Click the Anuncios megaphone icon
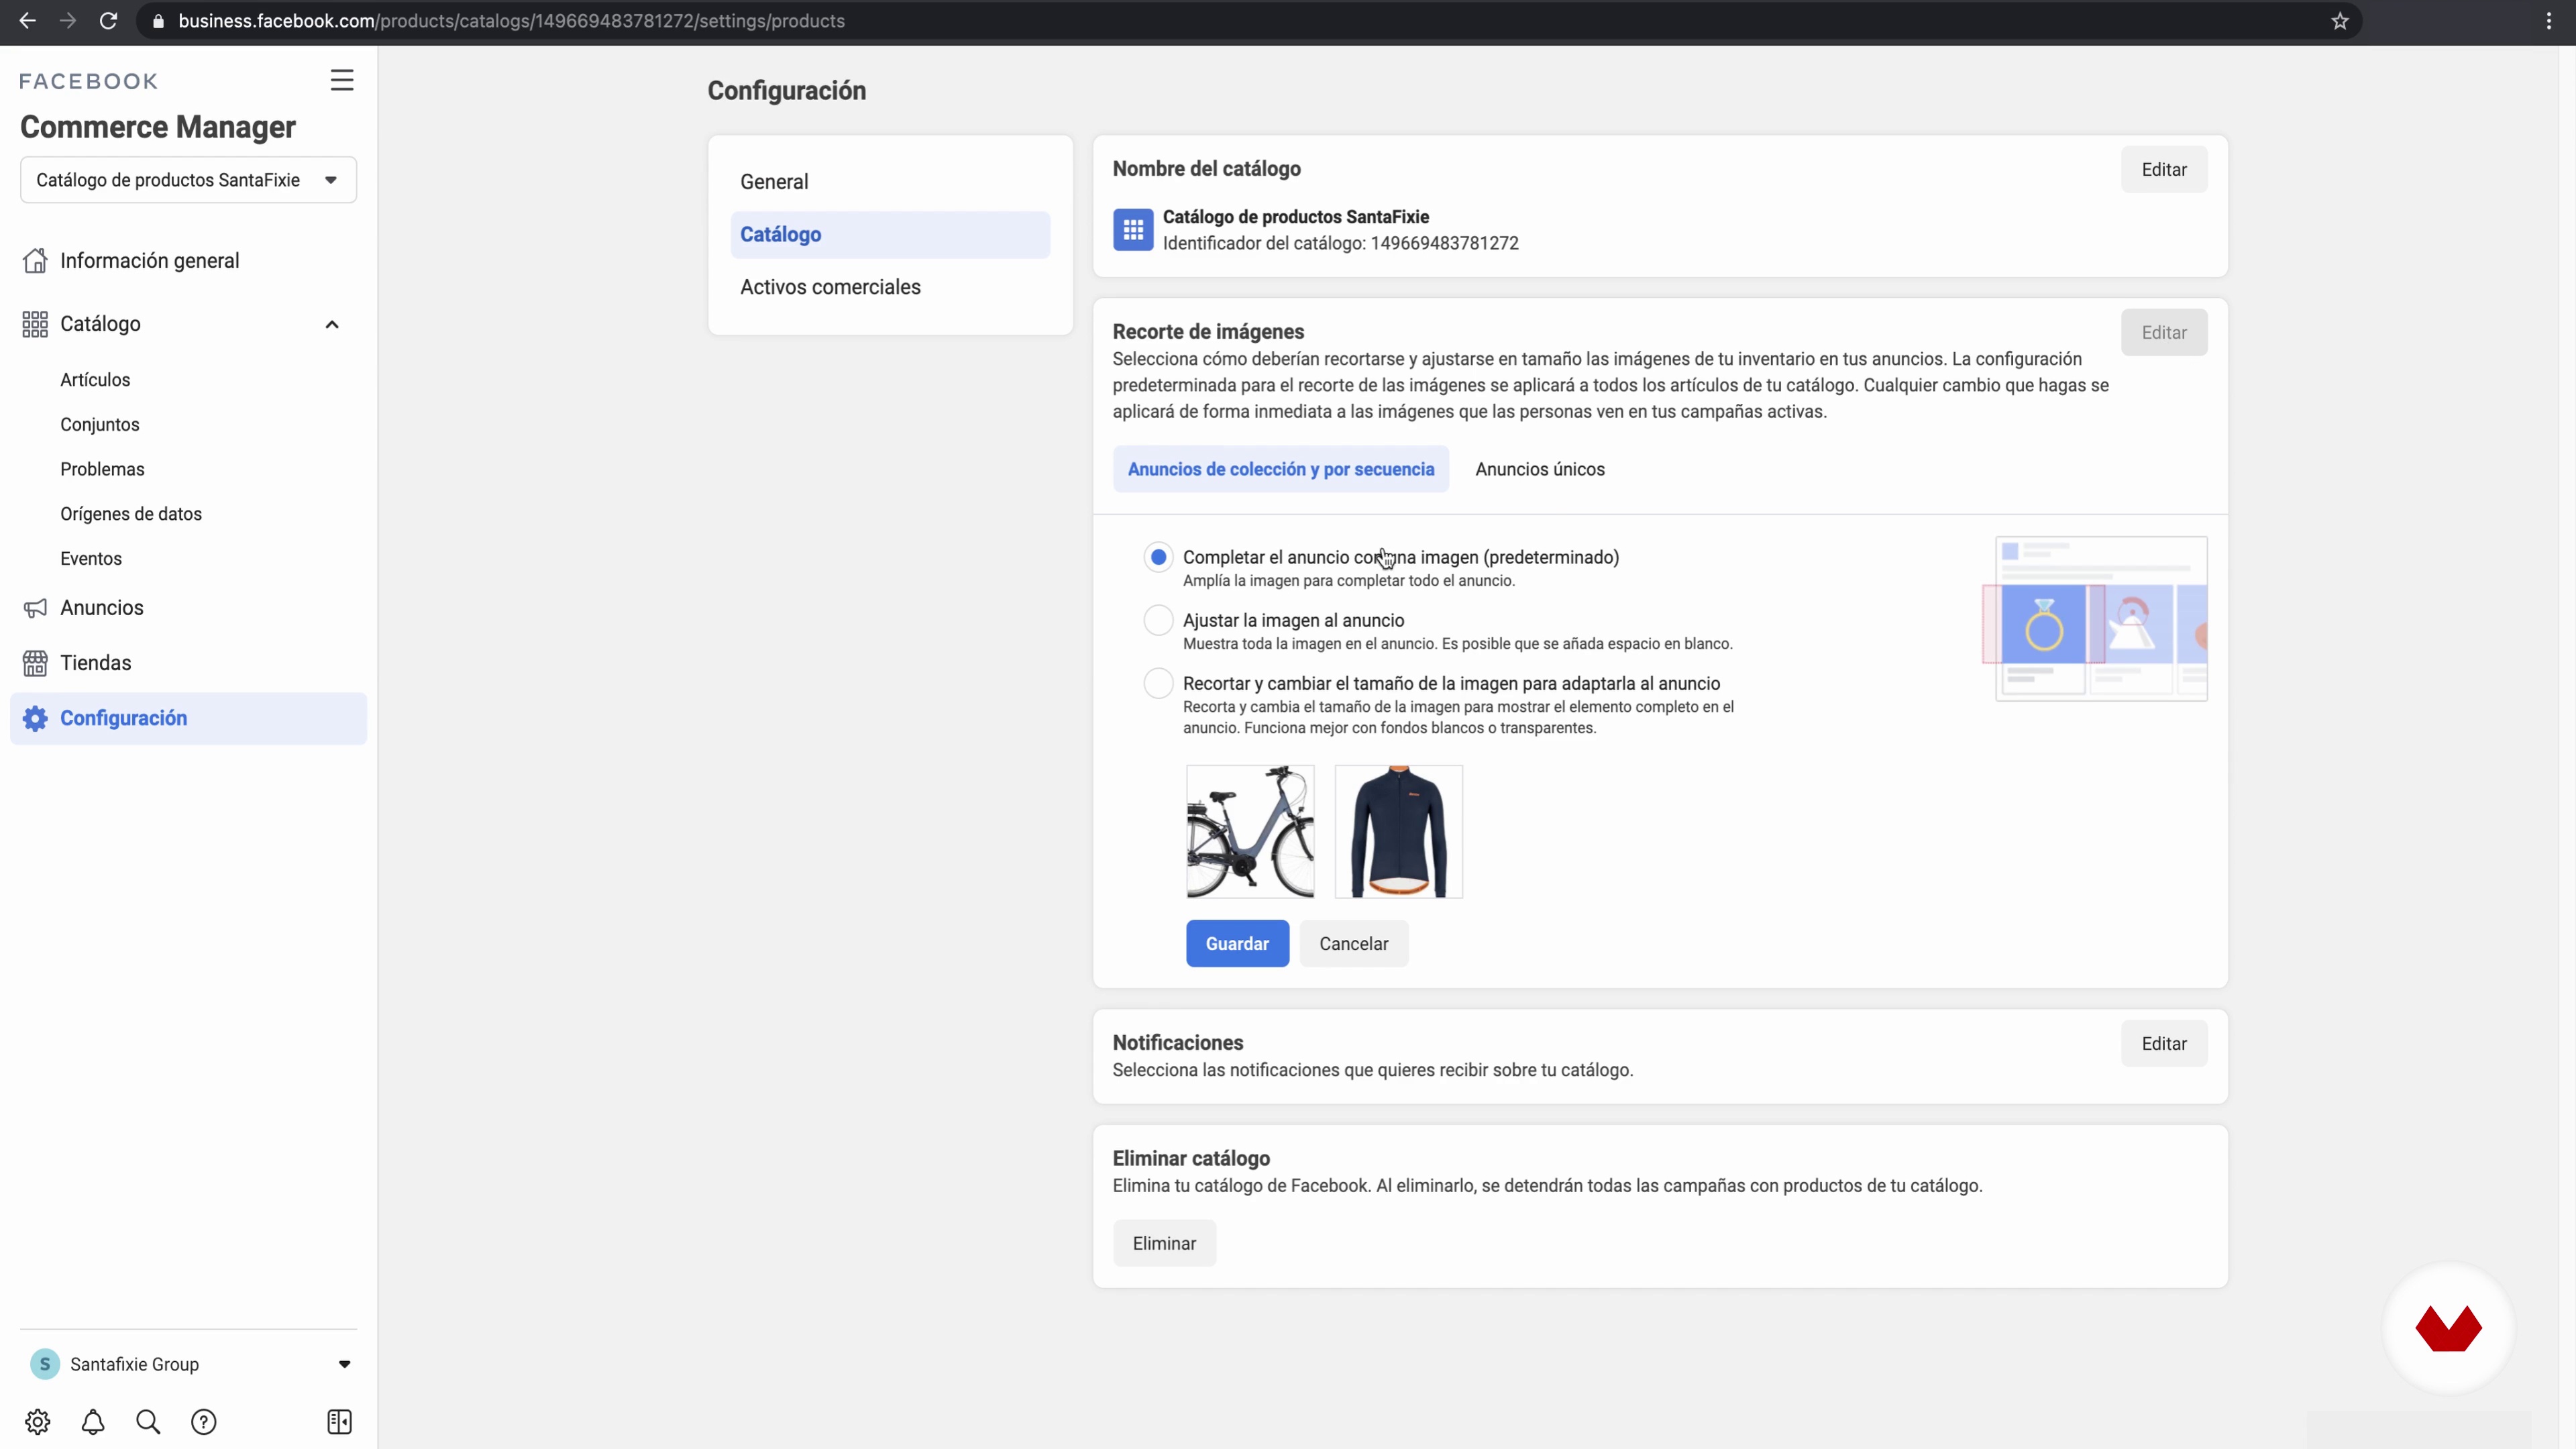The image size is (2576, 1449). tap(35, 608)
